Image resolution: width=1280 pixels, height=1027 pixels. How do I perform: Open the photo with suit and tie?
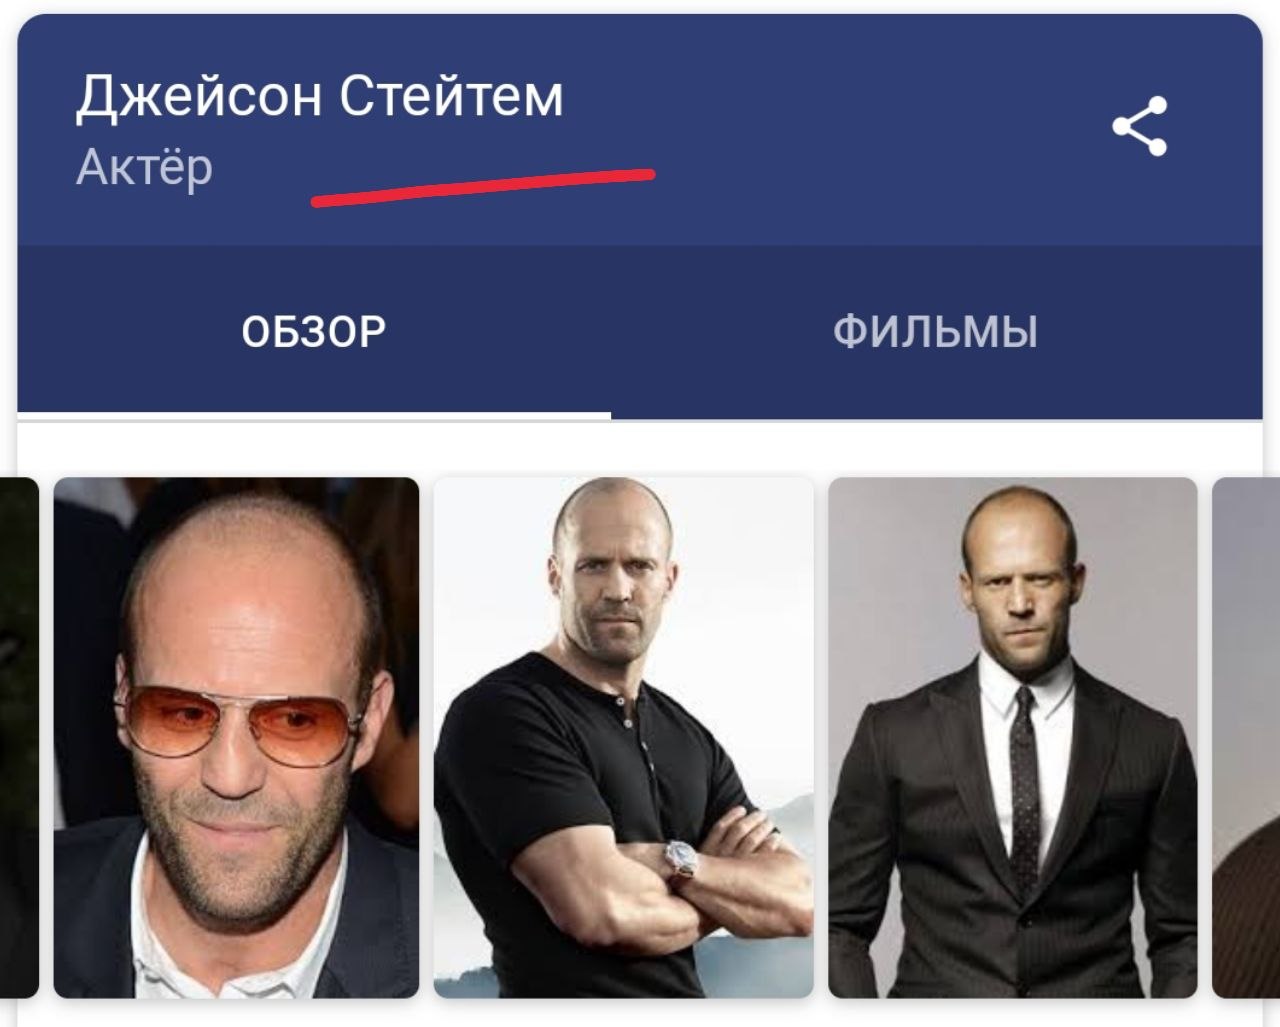(1012, 738)
